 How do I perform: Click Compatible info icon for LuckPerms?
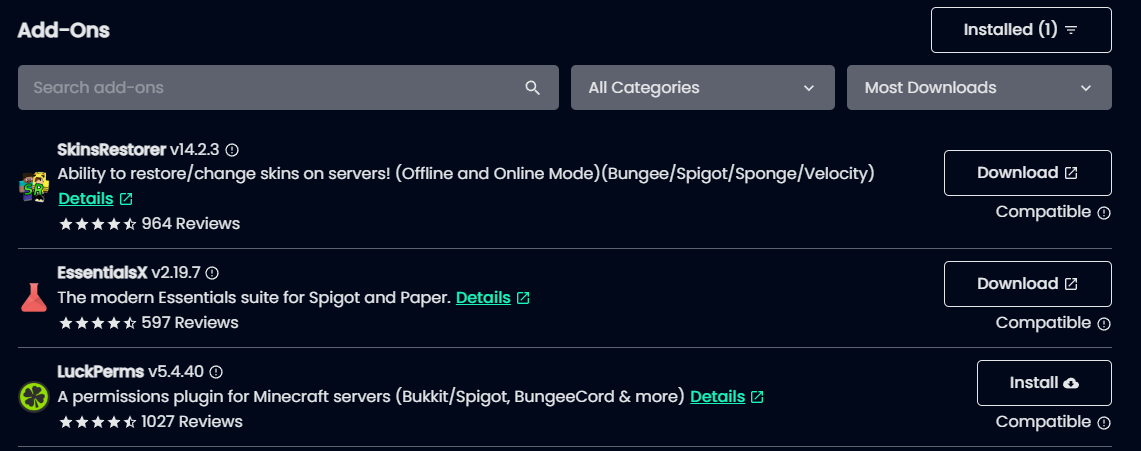[1104, 422]
